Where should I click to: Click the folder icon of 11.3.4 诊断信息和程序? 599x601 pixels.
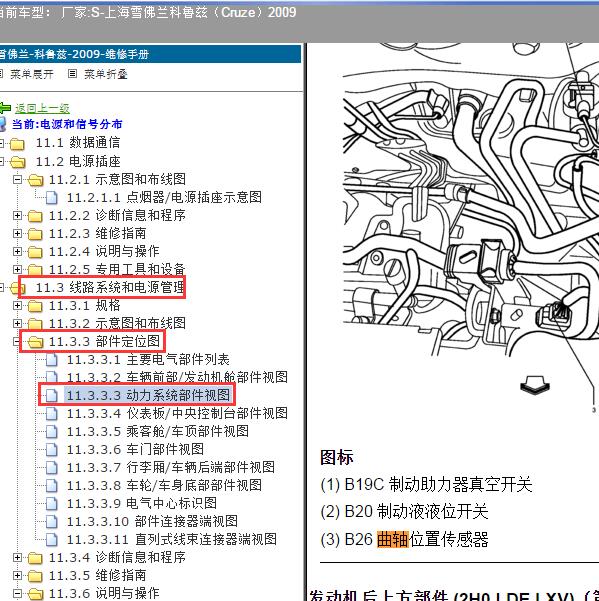(x=35, y=558)
